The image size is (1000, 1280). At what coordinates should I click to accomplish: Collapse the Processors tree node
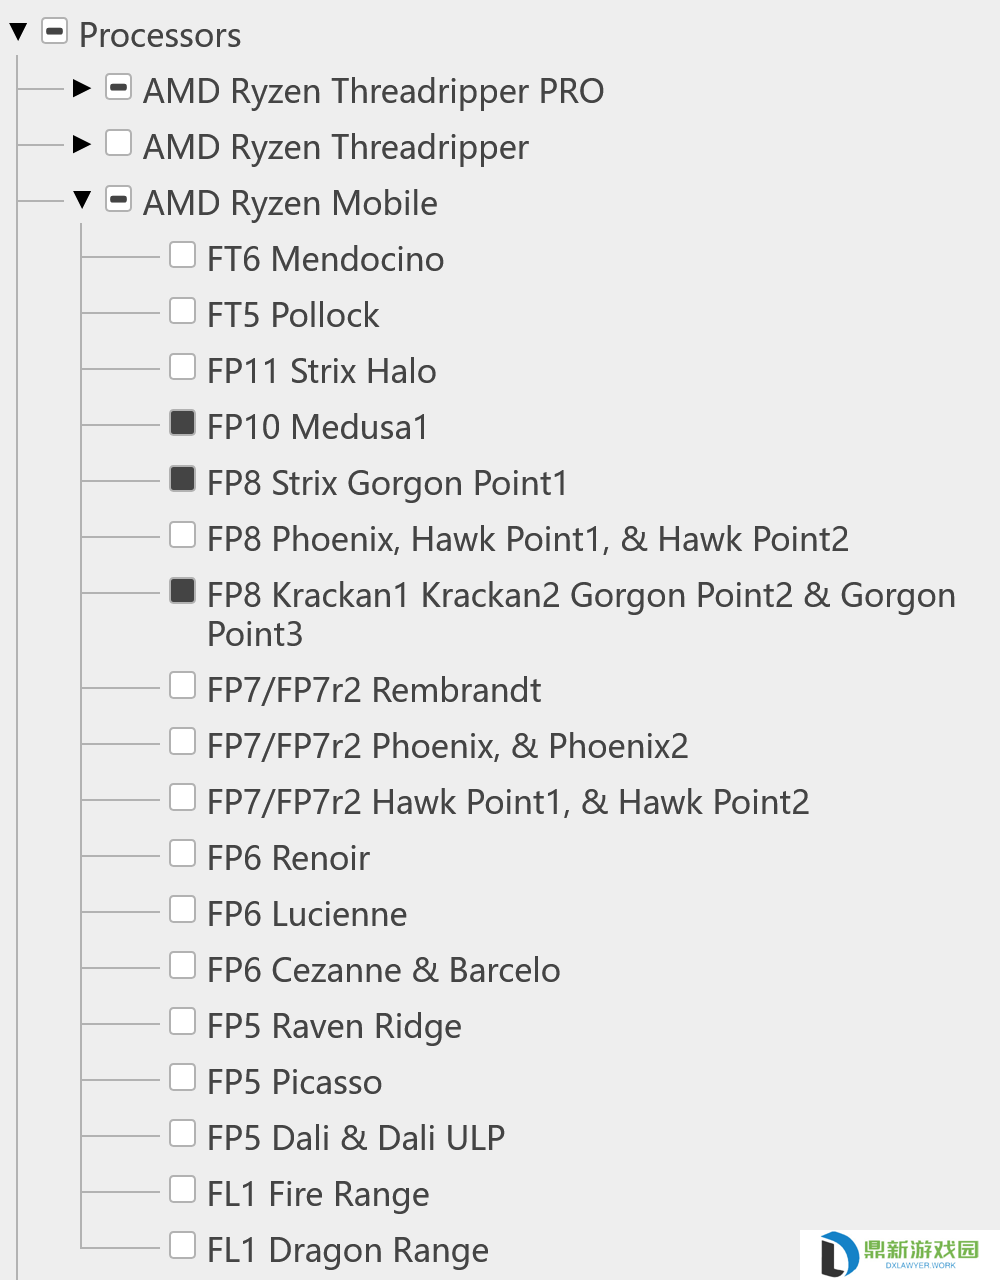pyautogui.click(x=18, y=32)
